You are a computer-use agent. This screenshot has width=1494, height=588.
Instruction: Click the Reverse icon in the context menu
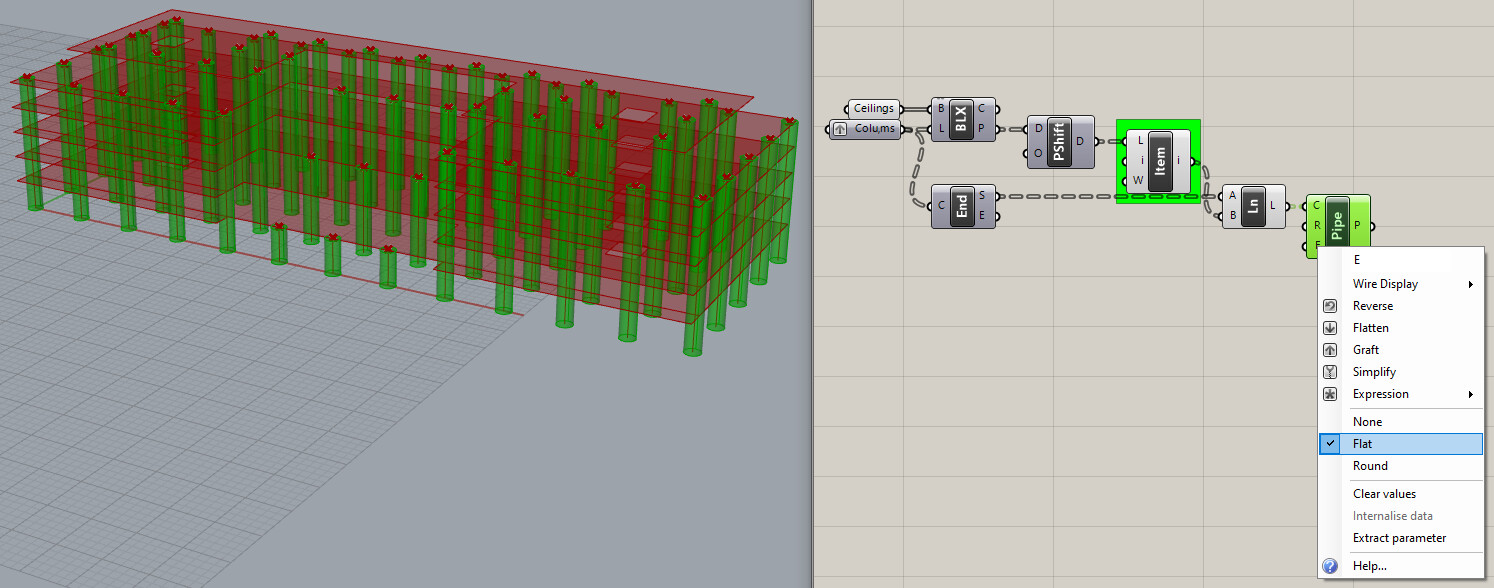[x=1330, y=305]
